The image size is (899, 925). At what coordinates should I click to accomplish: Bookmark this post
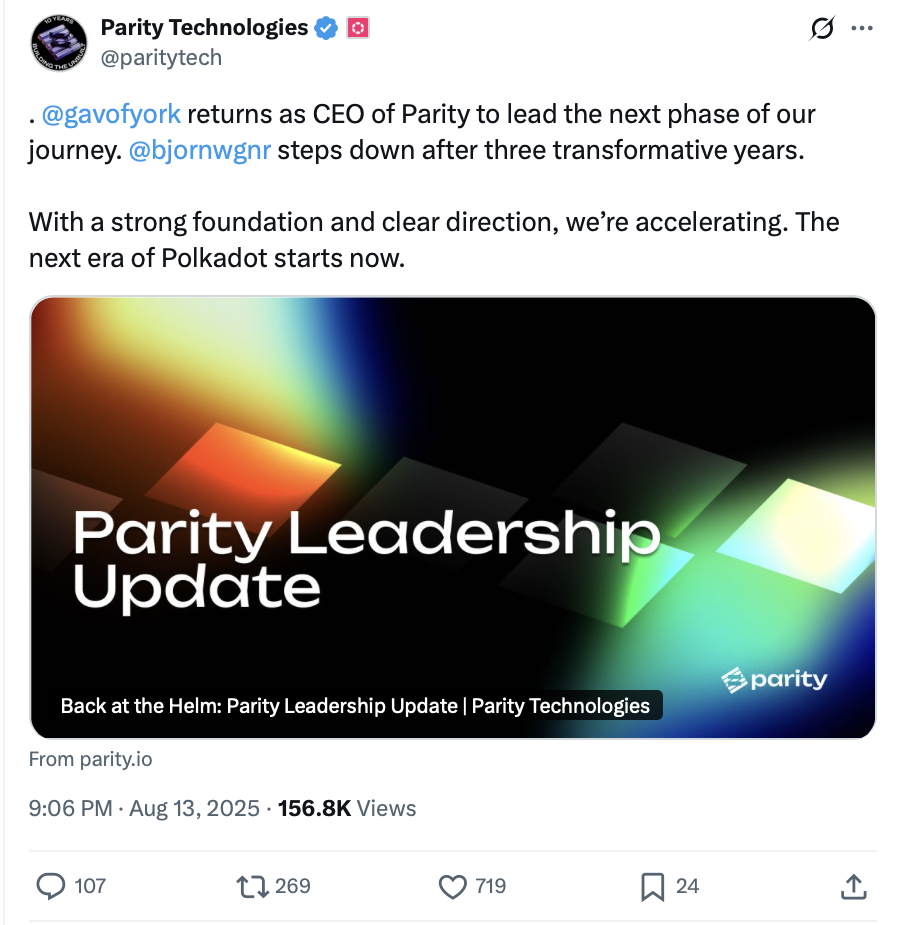pos(653,885)
